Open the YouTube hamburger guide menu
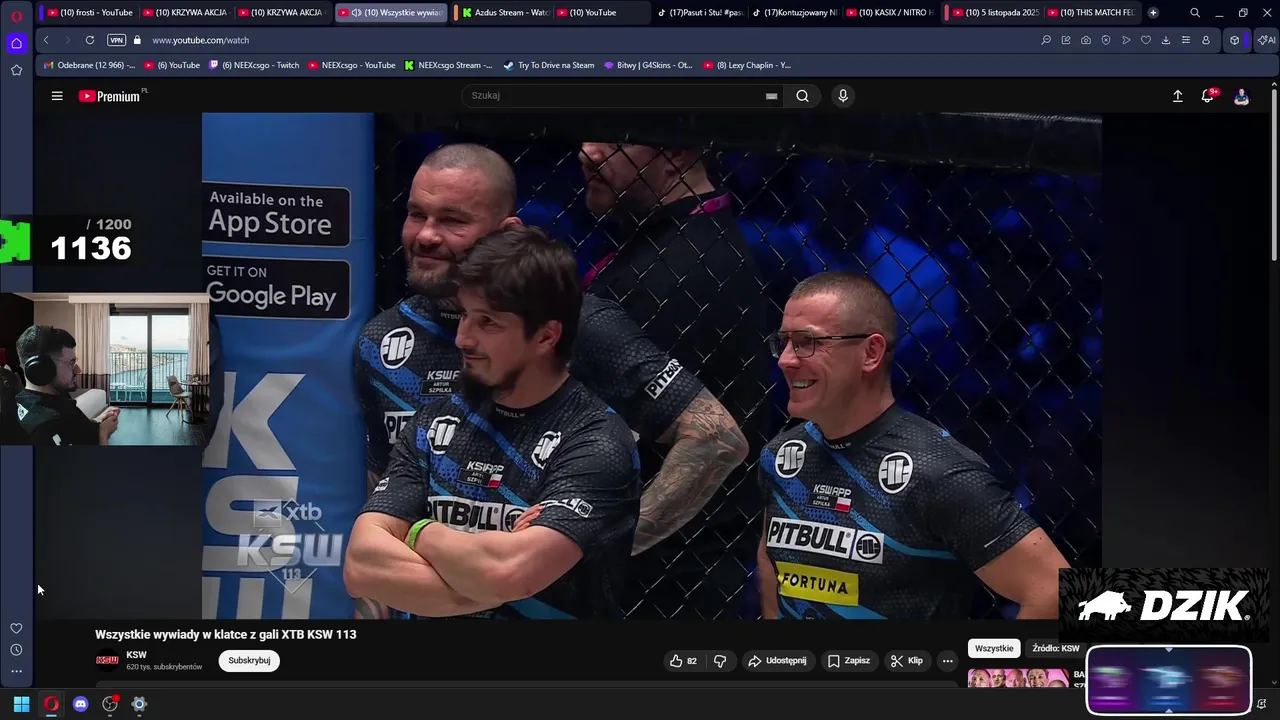Viewport: 1280px width, 720px height. click(x=57, y=96)
